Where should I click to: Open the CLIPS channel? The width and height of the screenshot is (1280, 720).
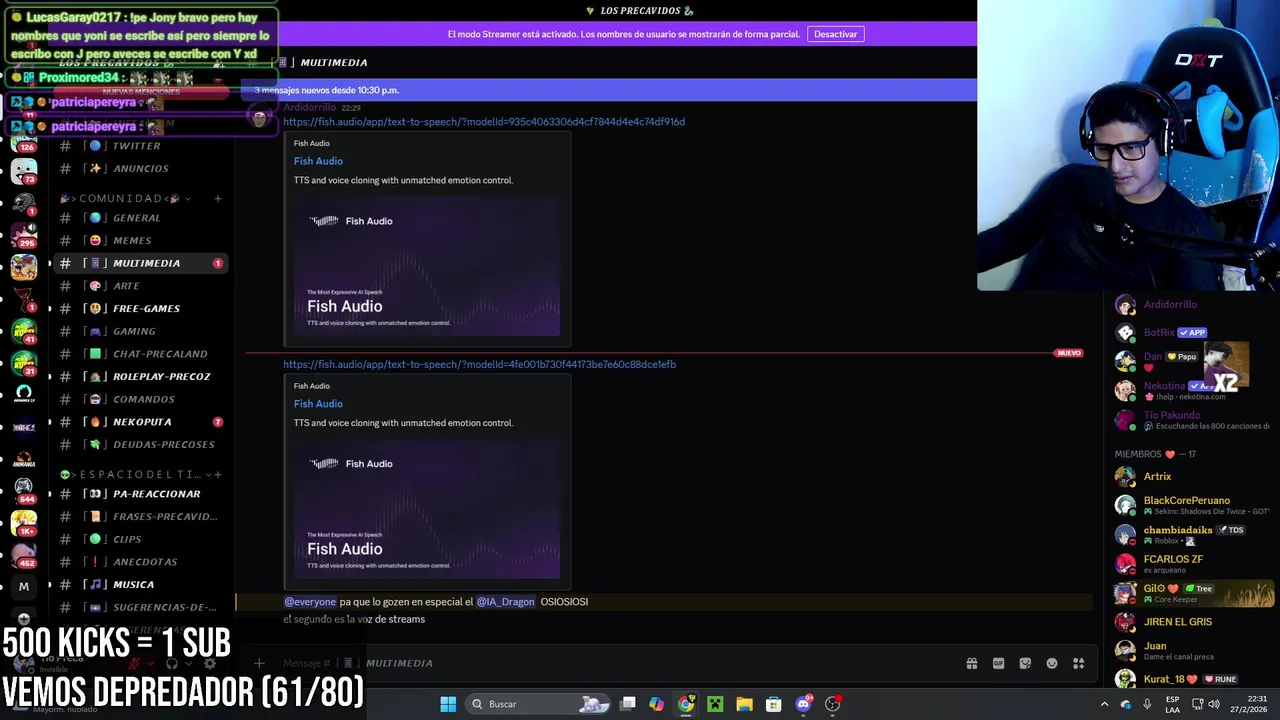point(140,539)
